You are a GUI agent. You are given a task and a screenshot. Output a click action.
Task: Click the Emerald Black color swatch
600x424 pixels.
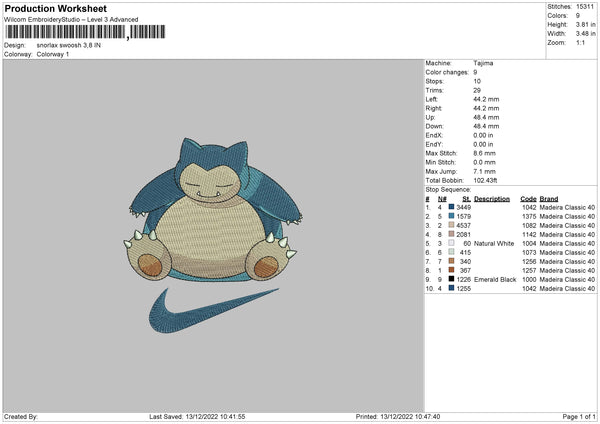451,279
